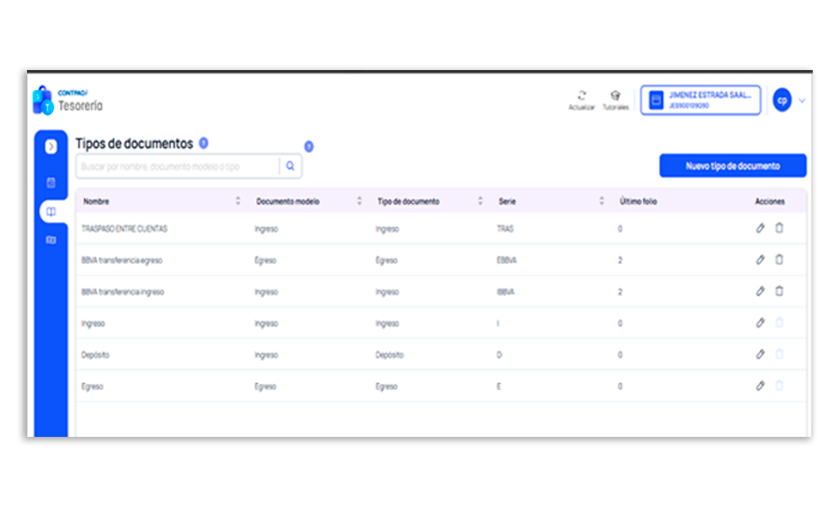Delete the BBVA transferencia ingreso row
824x507 pixels.
click(x=779, y=291)
